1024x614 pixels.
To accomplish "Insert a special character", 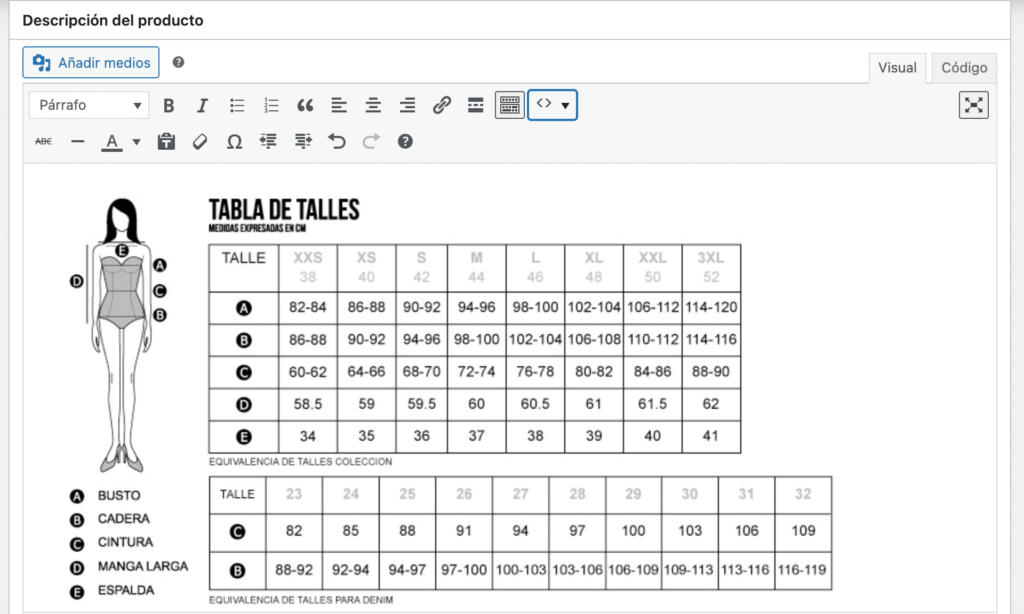I will coord(234,141).
